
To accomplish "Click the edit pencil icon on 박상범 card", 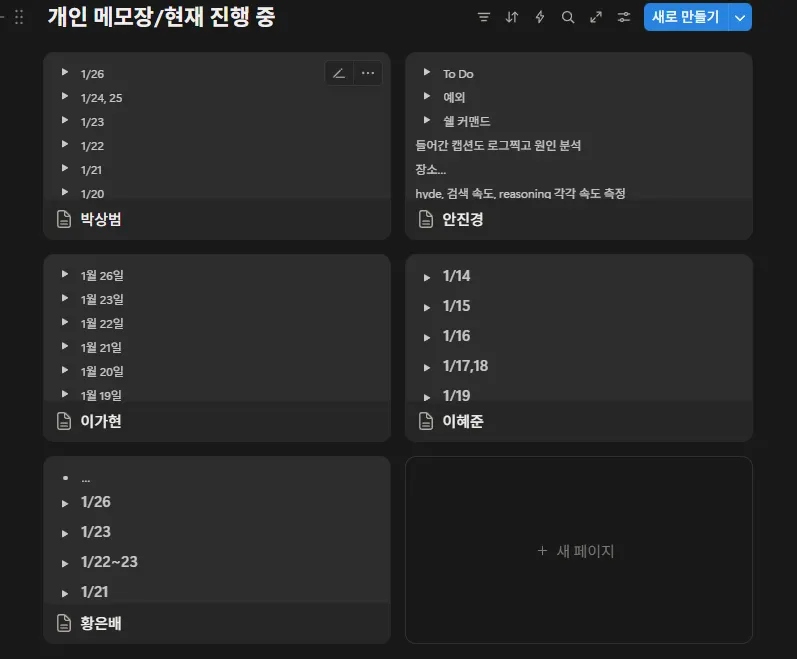I will pos(339,74).
